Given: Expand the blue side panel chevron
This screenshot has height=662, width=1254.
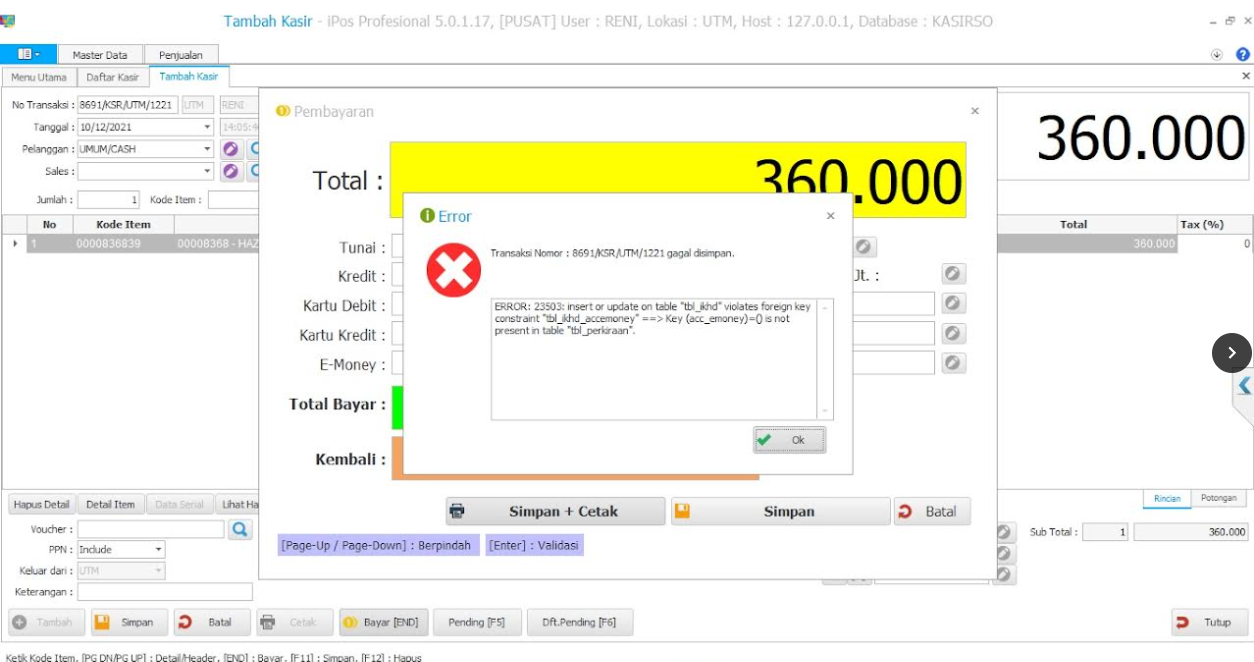Looking at the screenshot, I should click(x=1244, y=385).
